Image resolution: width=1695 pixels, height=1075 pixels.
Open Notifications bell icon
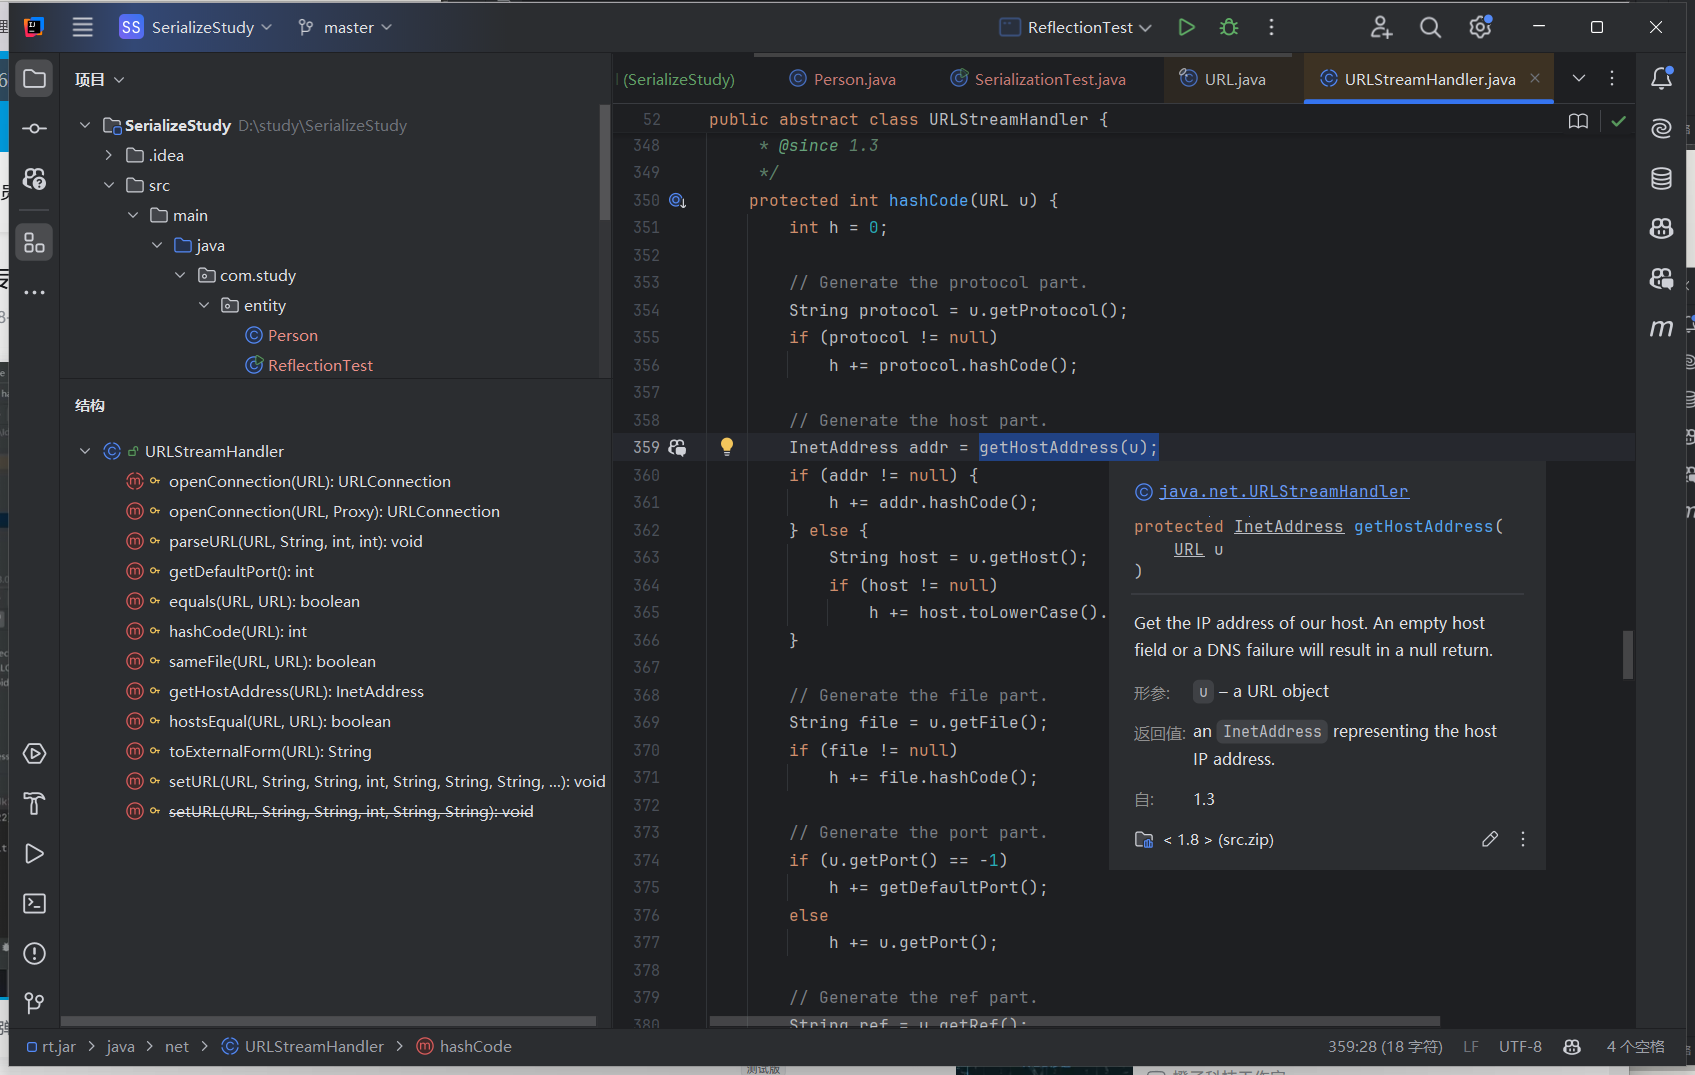(1661, 78)
